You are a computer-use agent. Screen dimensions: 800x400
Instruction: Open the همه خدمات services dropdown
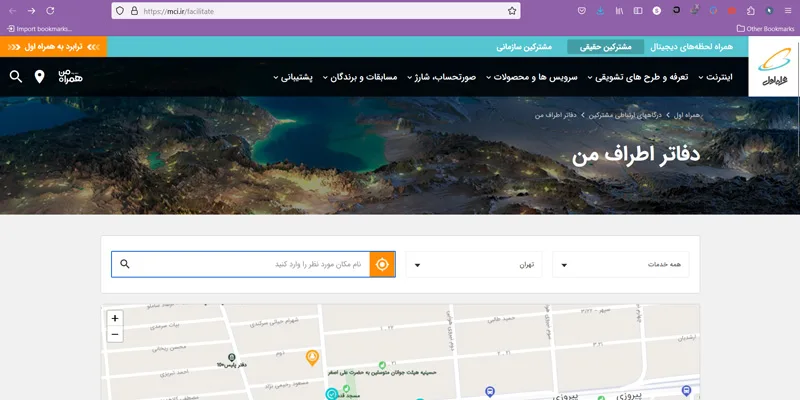click(620, 264)
